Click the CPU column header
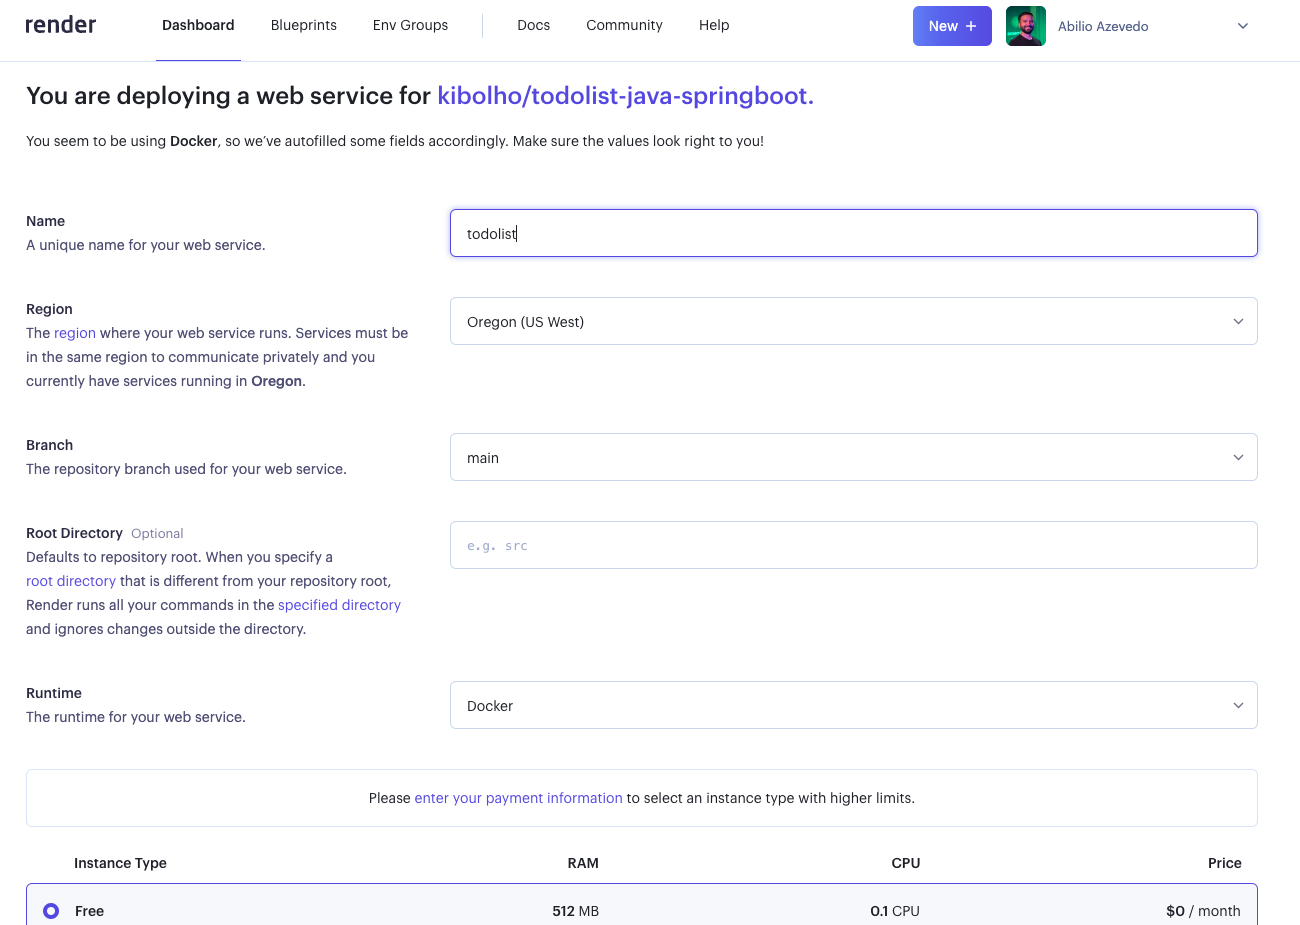 pos(906,863)
